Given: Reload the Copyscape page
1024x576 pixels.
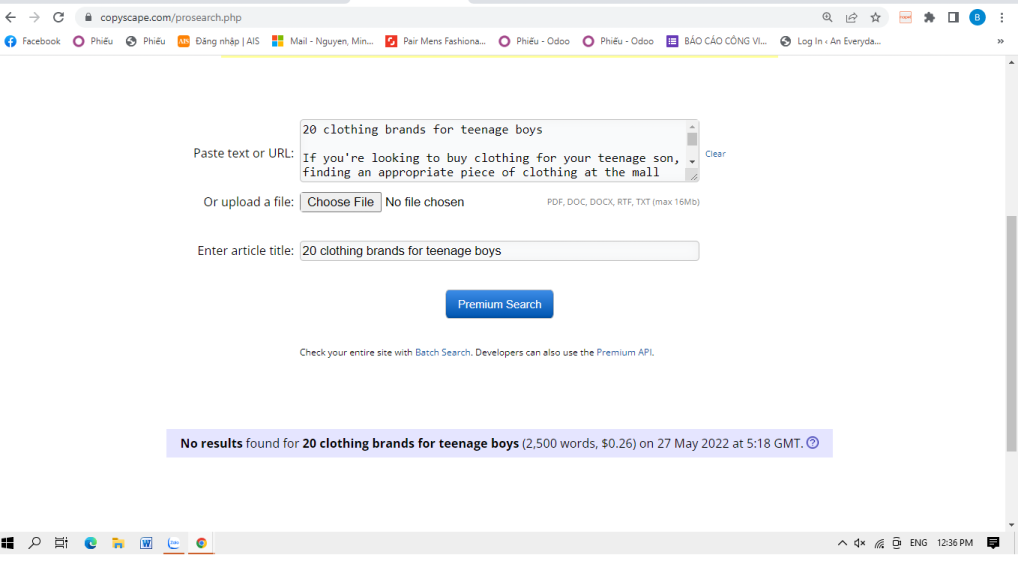Looking at the screenshot, I should [x=58, y=17].
